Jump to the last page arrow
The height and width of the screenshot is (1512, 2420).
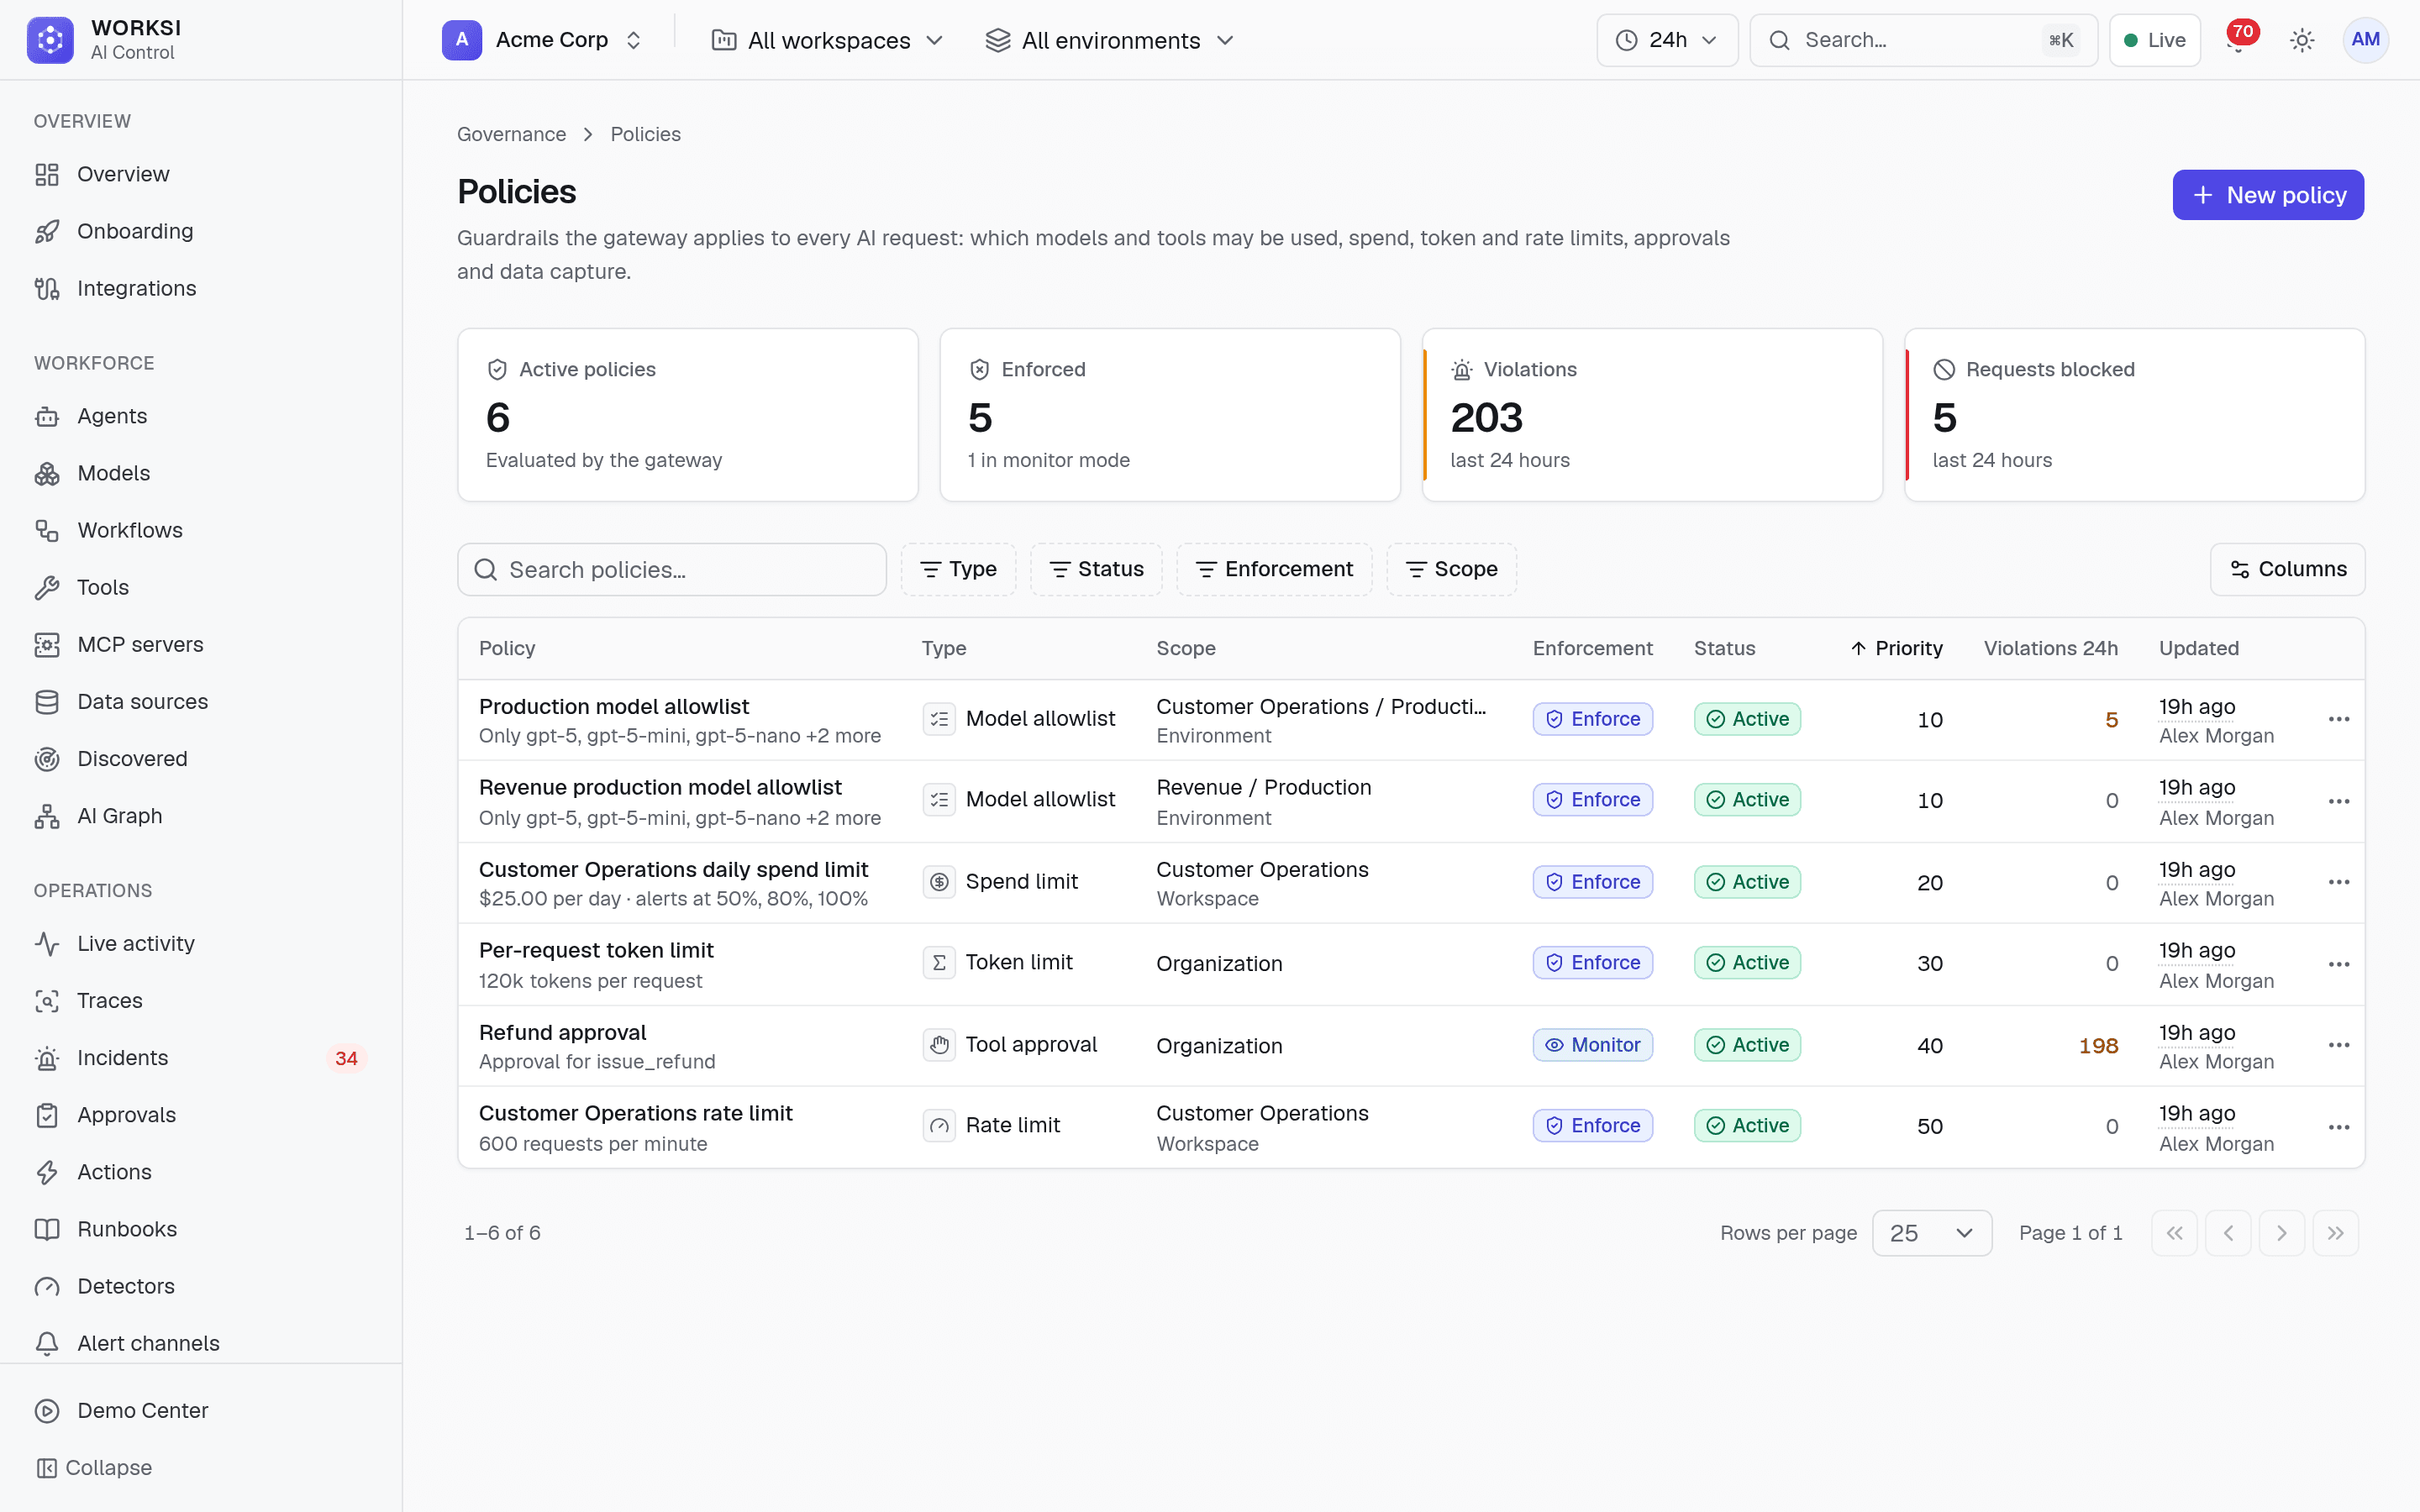pos(2335,1233)
